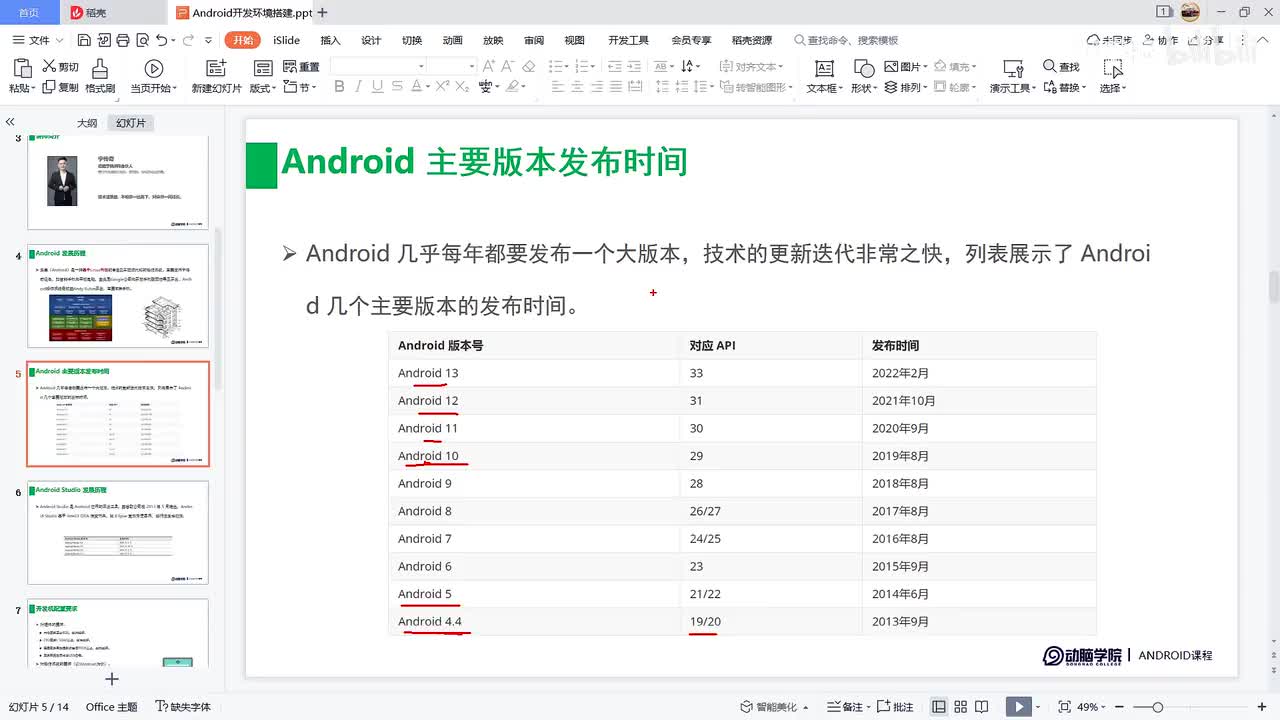Select slide 6 thumbnail Android Studio 发展历程

[x=118, y=532]
